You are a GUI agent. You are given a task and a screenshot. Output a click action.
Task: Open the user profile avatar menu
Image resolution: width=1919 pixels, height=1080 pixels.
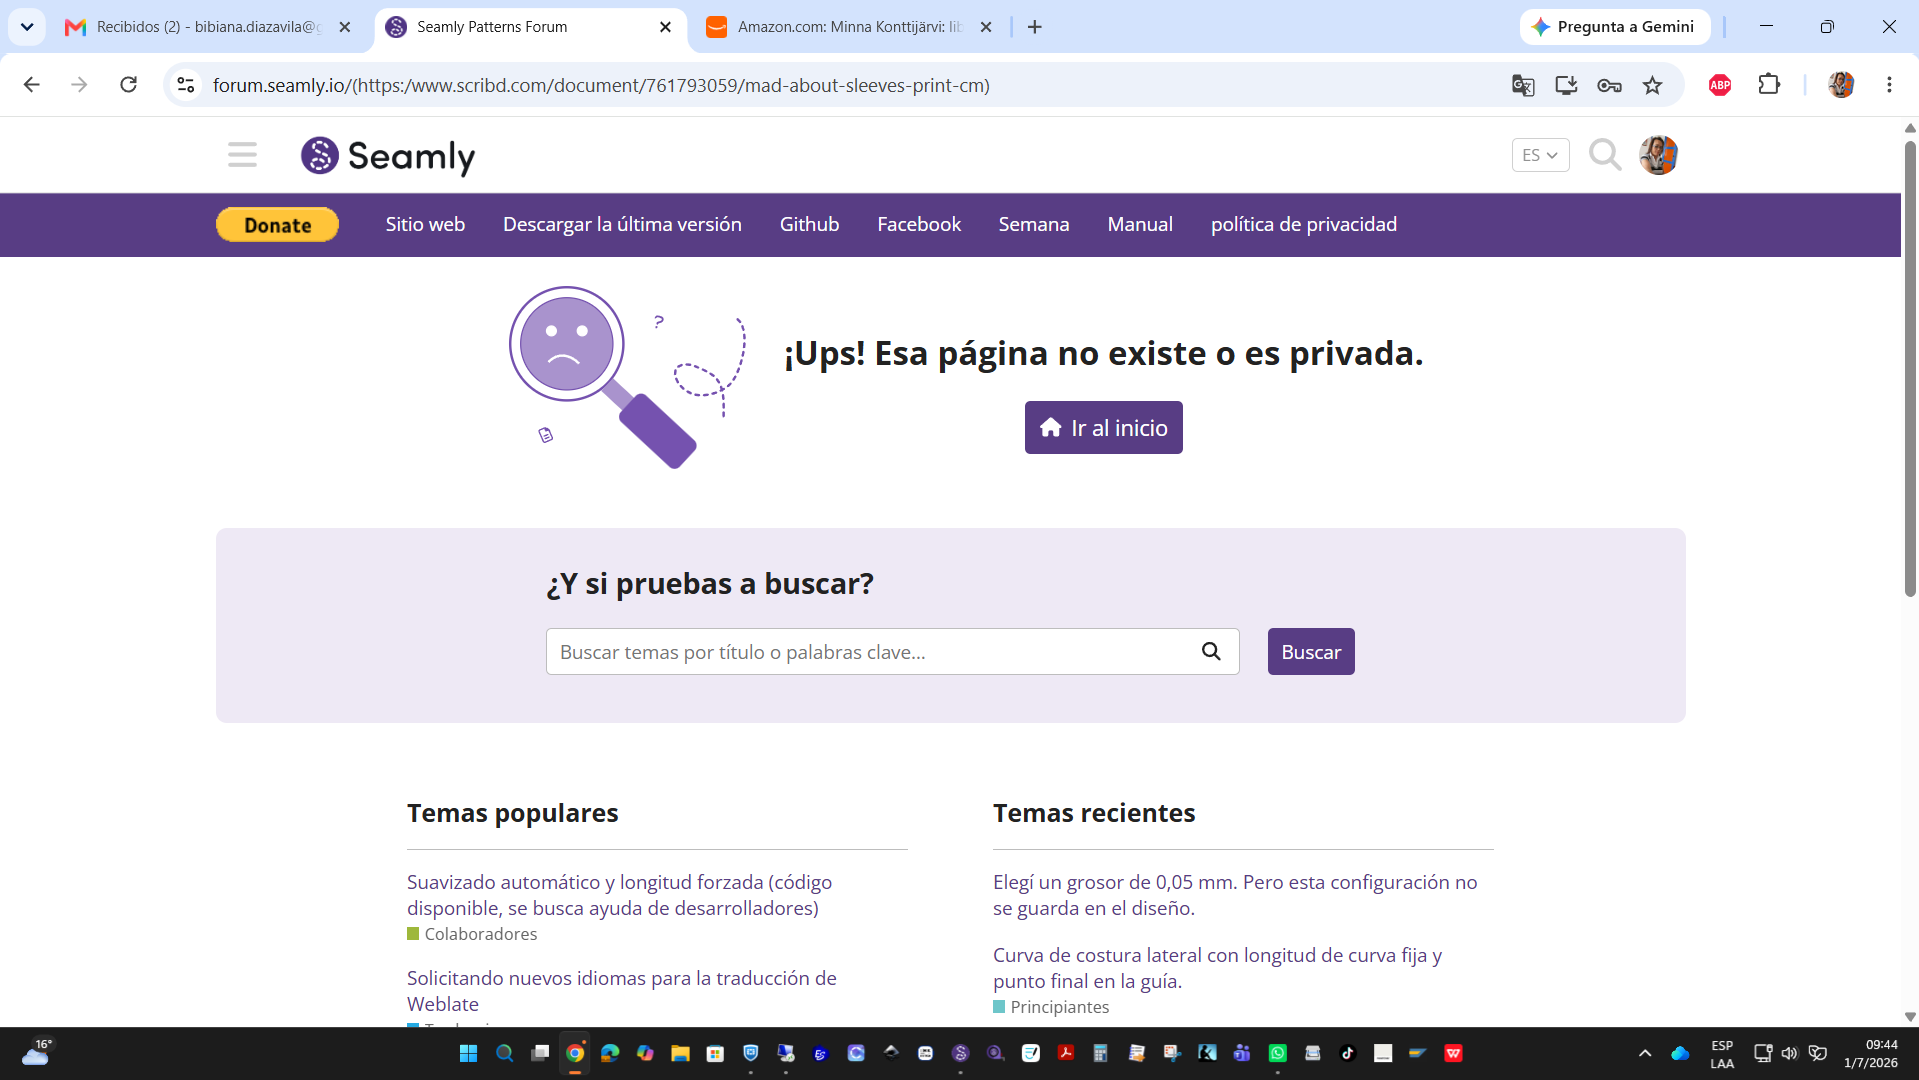coord(1658,155)
